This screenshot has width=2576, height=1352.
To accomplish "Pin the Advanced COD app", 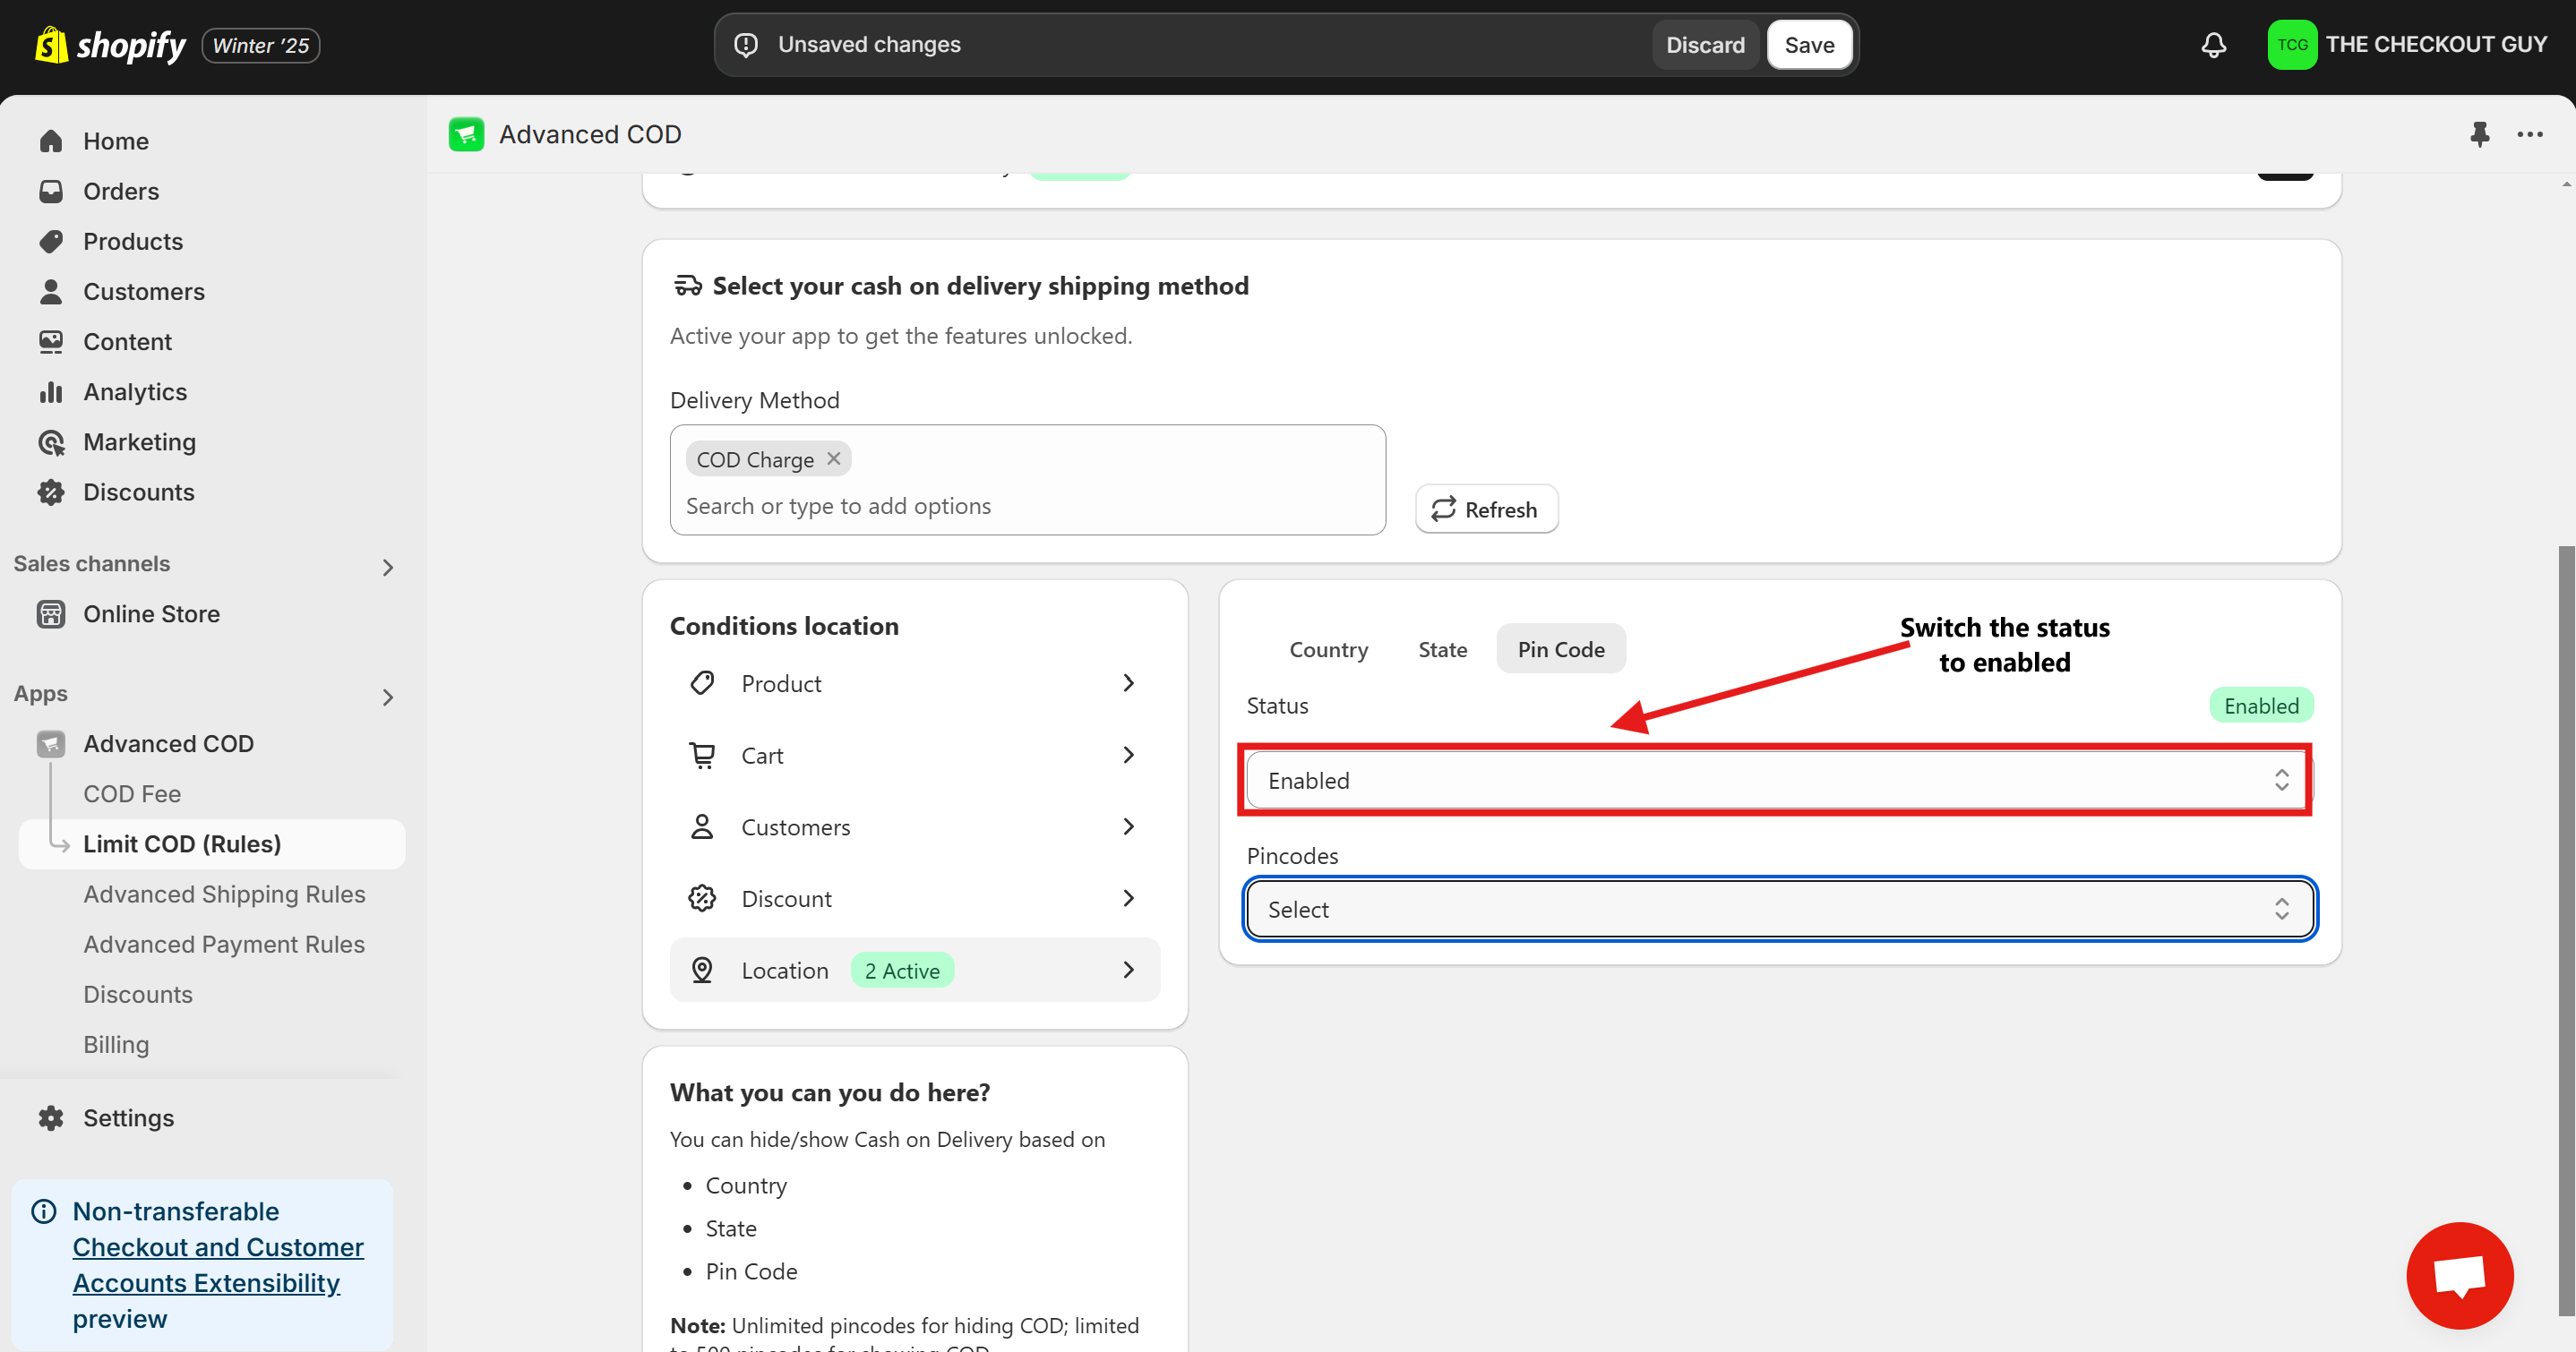I will click(2479, 134).
